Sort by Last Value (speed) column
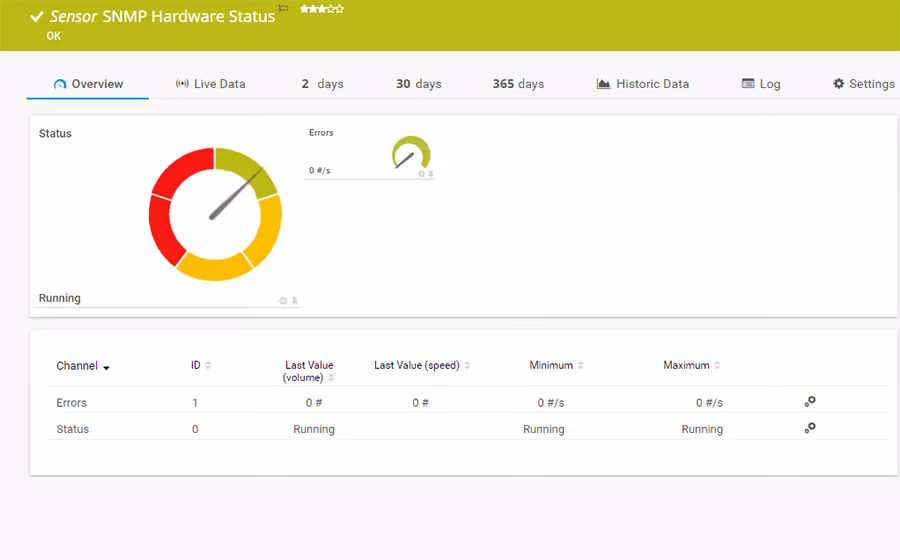Image resolution: width=900 pixels, height=560 pixels. coord(422,365)
